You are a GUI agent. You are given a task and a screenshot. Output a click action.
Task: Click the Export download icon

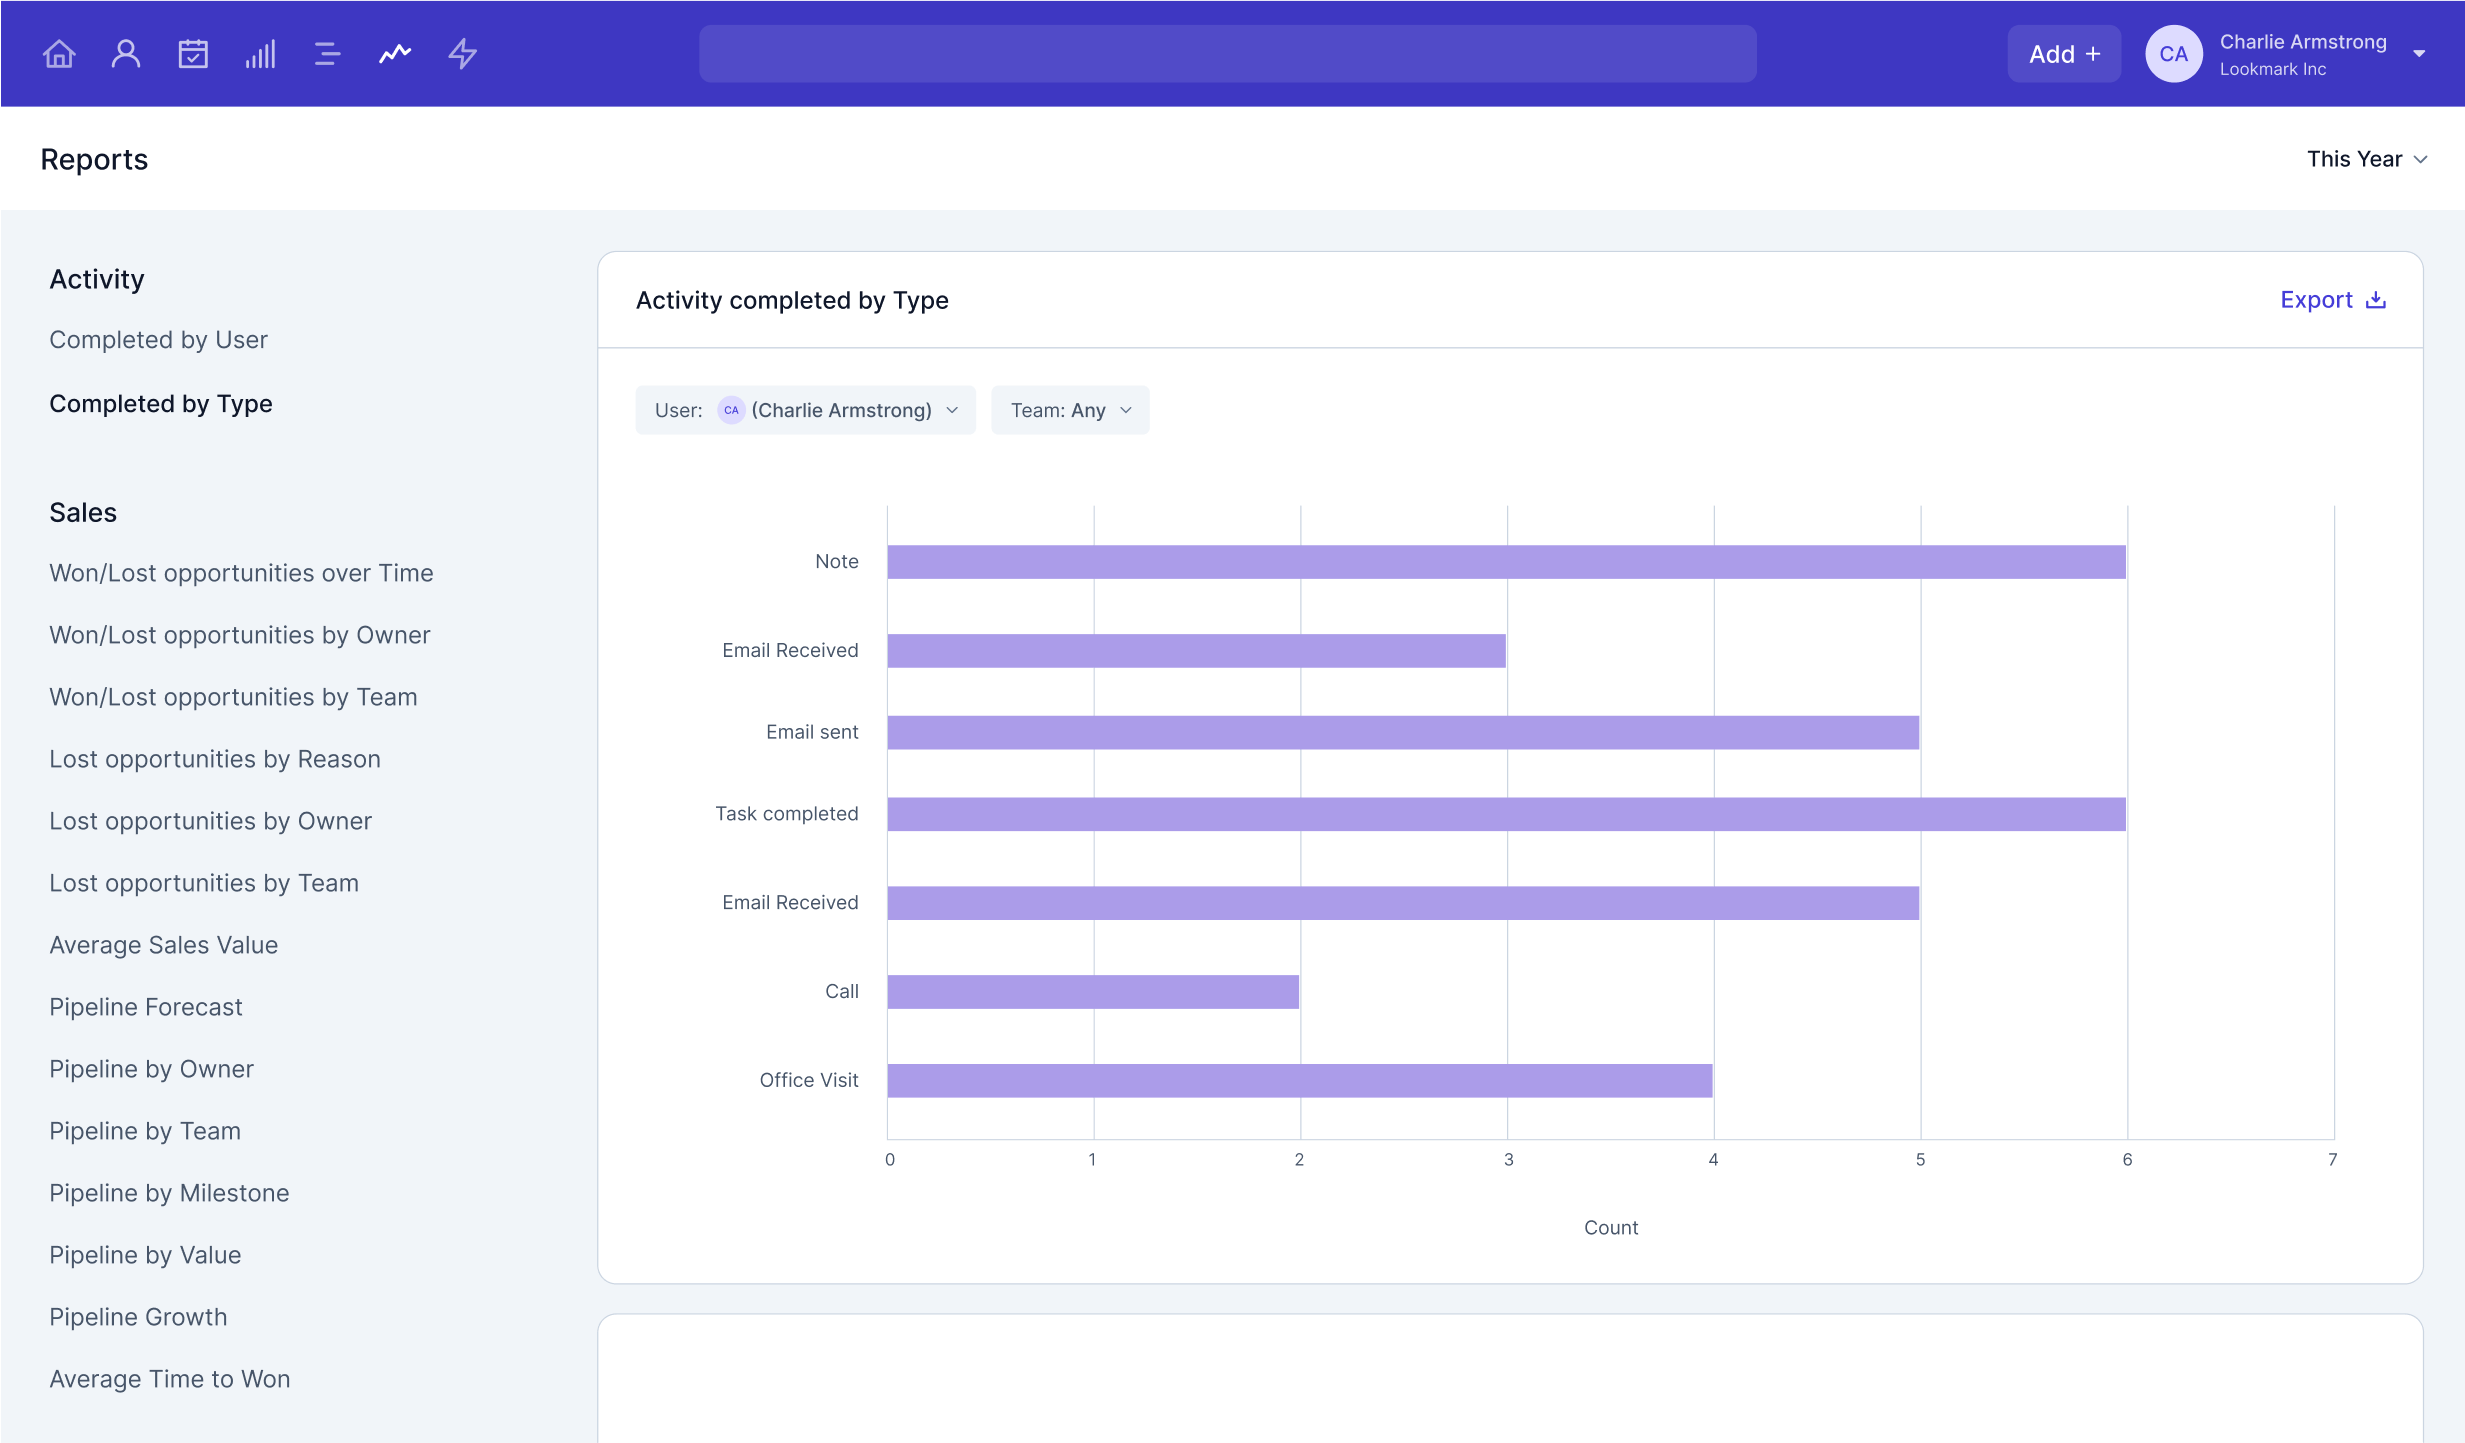[2379, 299]
